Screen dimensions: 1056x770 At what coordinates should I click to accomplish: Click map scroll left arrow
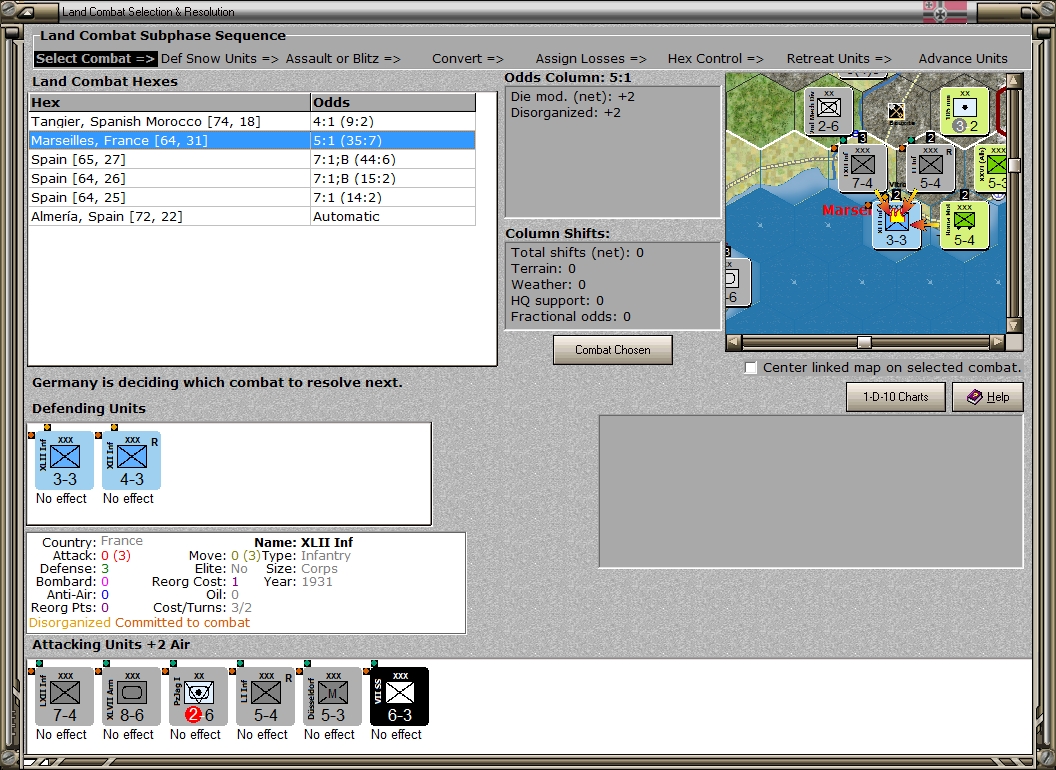(734, 342)
